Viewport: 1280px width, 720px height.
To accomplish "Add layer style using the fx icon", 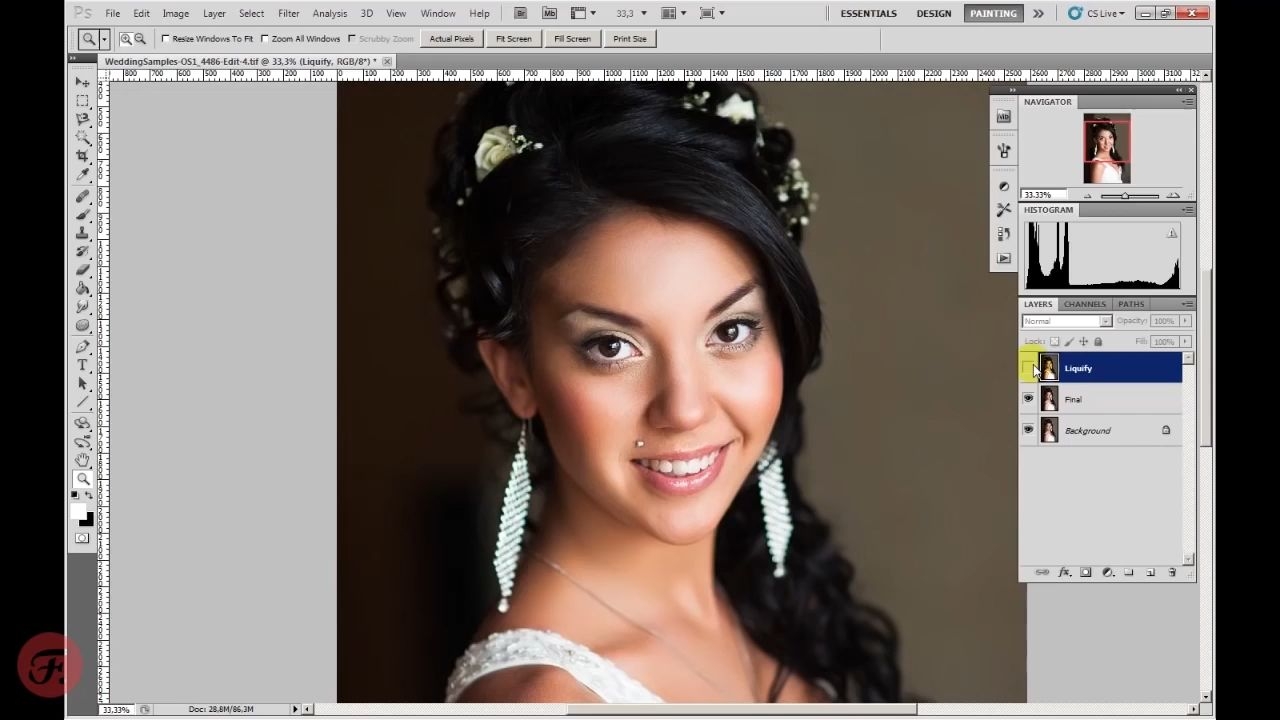I will 1064,573.
